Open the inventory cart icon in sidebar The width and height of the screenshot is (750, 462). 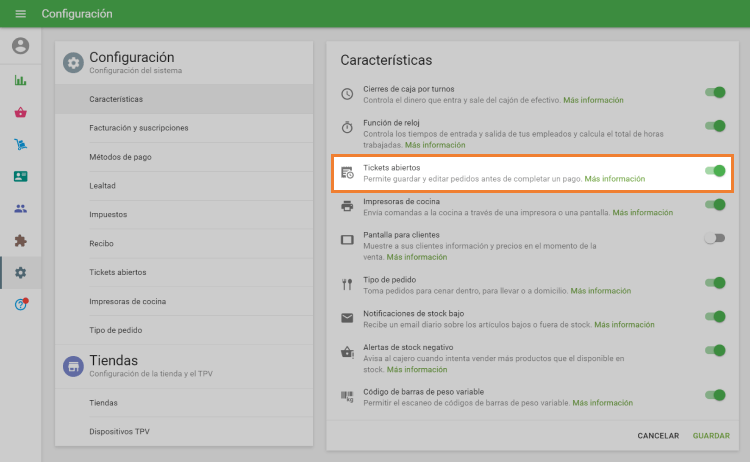20,145
